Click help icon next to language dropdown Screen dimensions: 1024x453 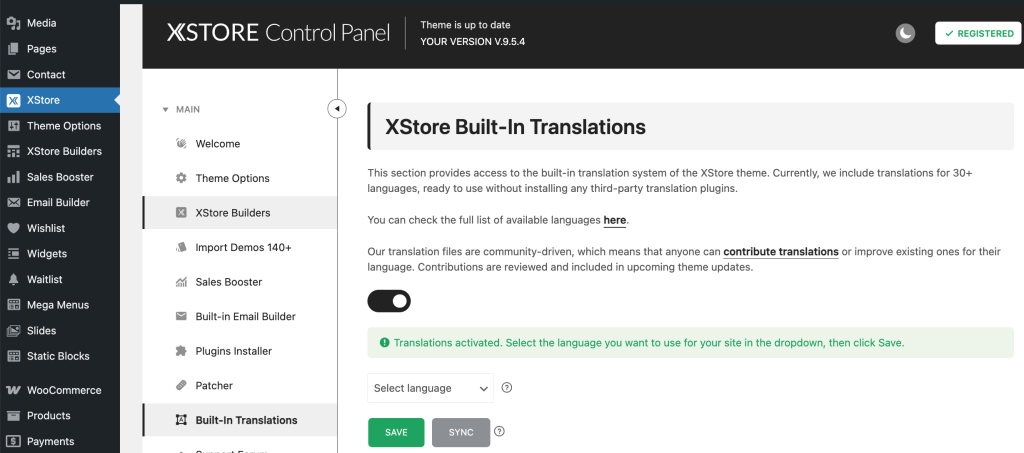tap(507, 388)
